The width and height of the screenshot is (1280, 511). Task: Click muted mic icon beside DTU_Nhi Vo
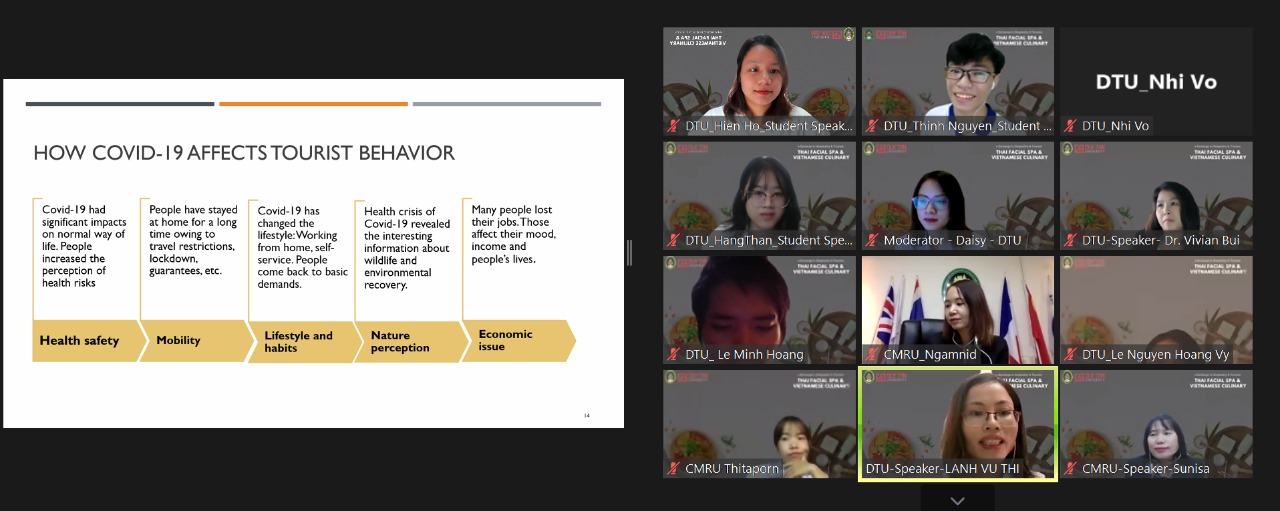[x=1071, y=126]
